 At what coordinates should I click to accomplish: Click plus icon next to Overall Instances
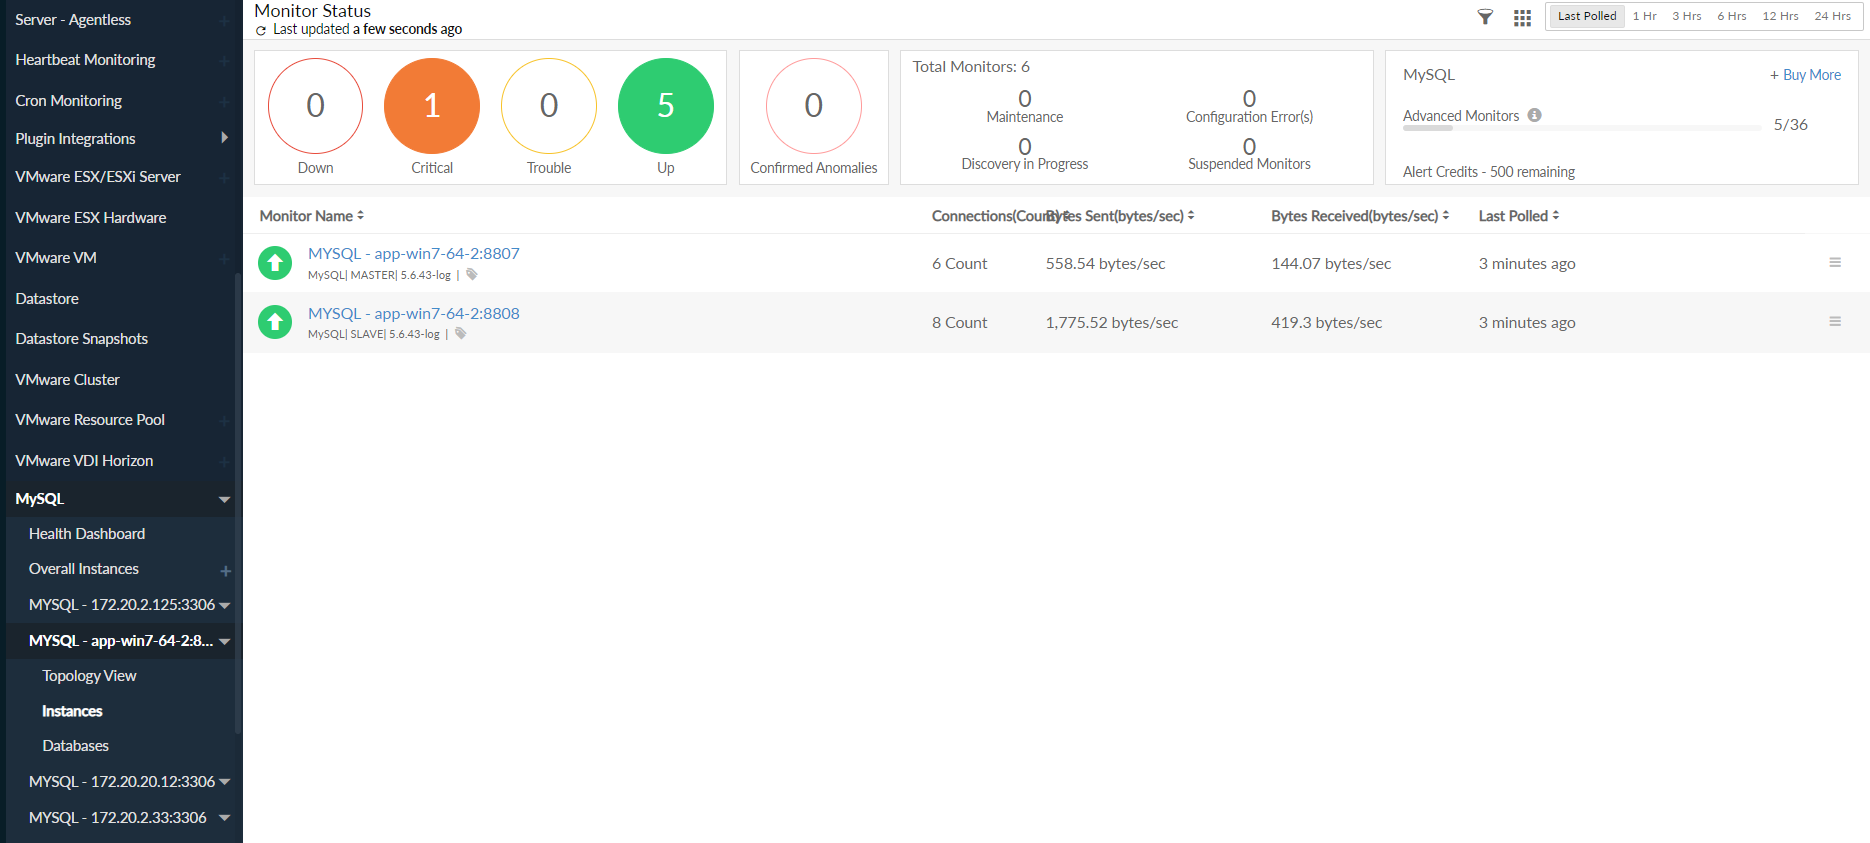coord(226,570)
